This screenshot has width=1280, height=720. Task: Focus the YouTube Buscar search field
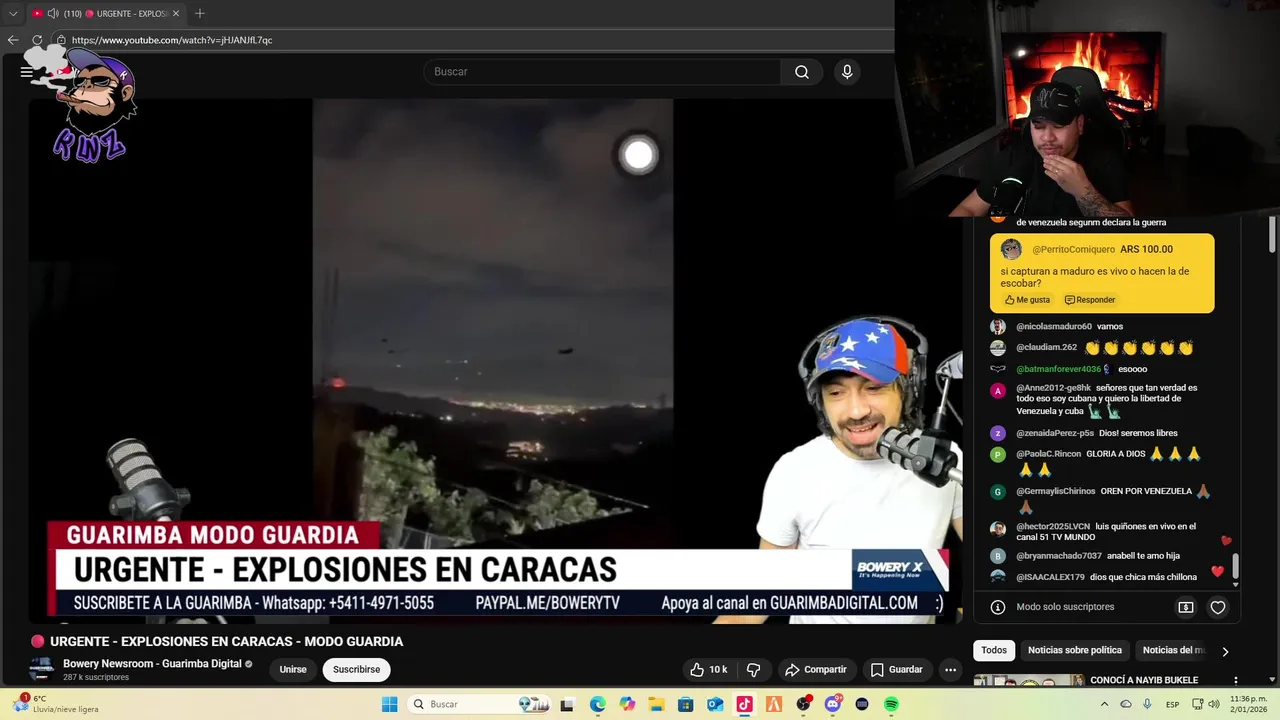pos(602,72)
